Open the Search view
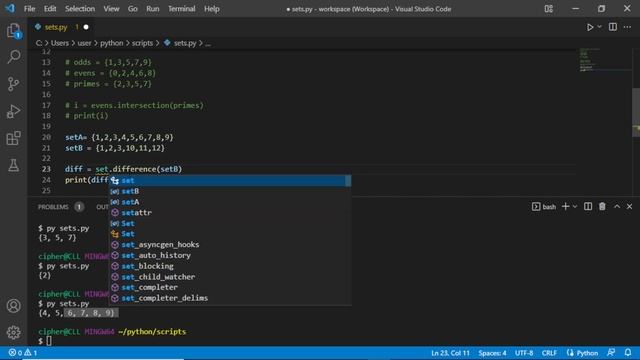The image size is (640, 360). coord(13,57)
